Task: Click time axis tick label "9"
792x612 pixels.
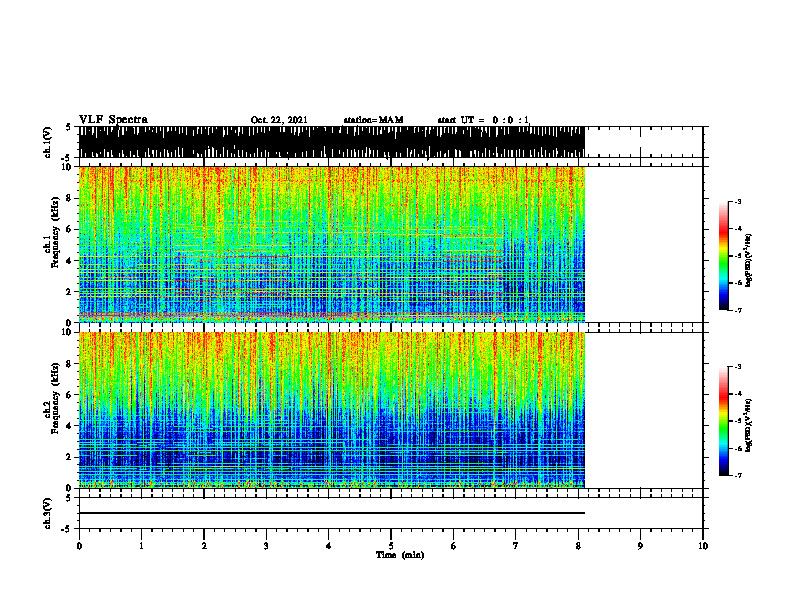Action: pyautogui.click(x=640, y=546)
